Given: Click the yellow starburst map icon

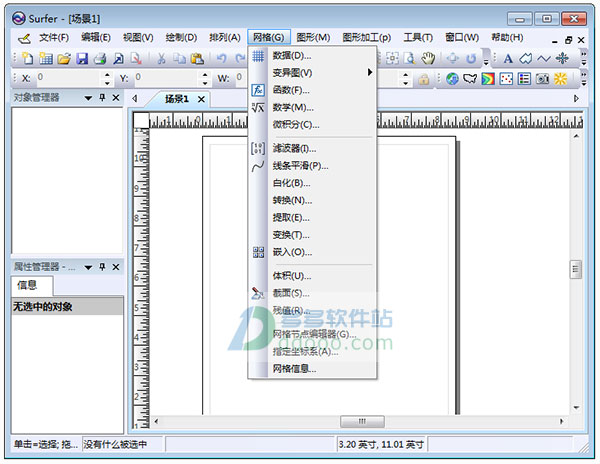Looking at the screenshot, I should tap(560, 79).
